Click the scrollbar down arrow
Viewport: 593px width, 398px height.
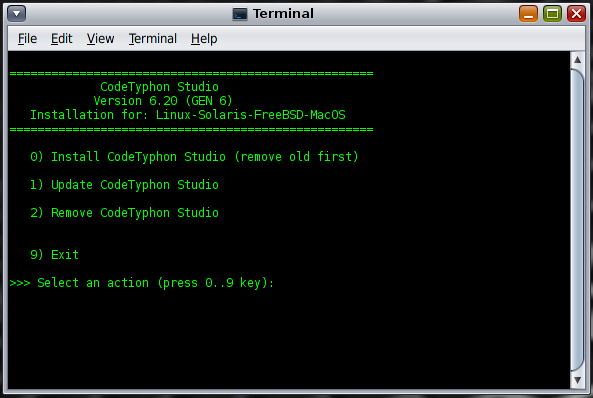point(577,380)
